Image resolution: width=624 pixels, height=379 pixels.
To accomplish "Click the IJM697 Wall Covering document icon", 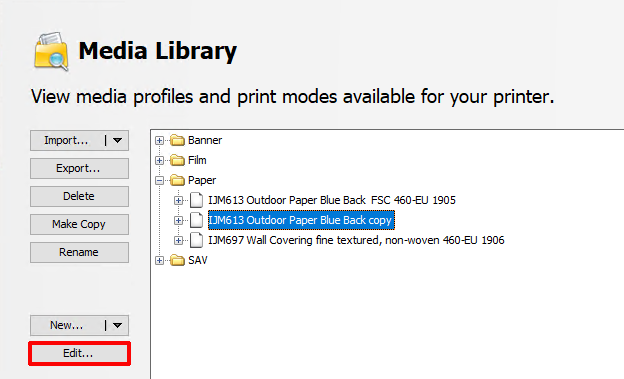I will (x=196, y=240).
